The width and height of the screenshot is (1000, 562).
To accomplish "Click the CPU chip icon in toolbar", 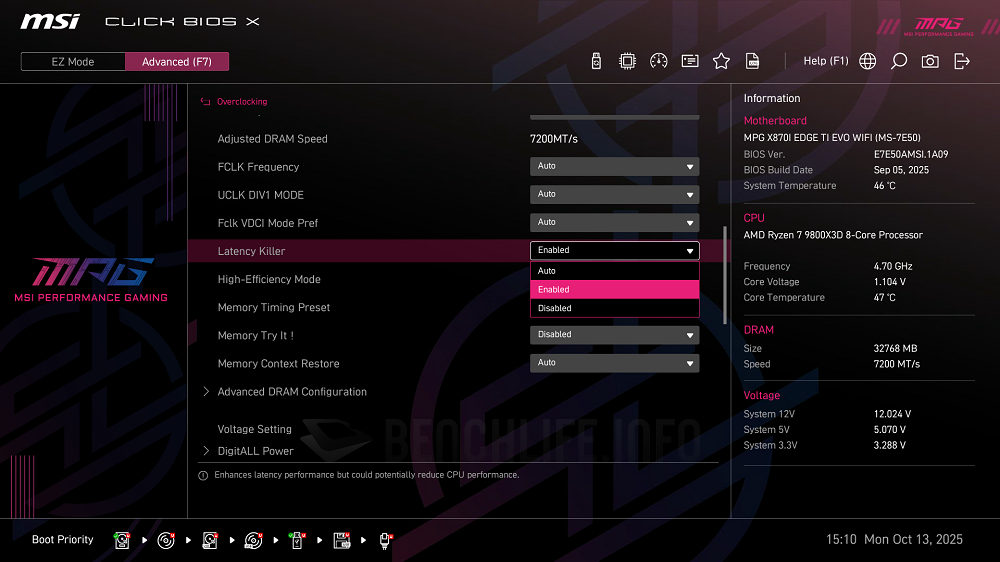I will 627,61.
